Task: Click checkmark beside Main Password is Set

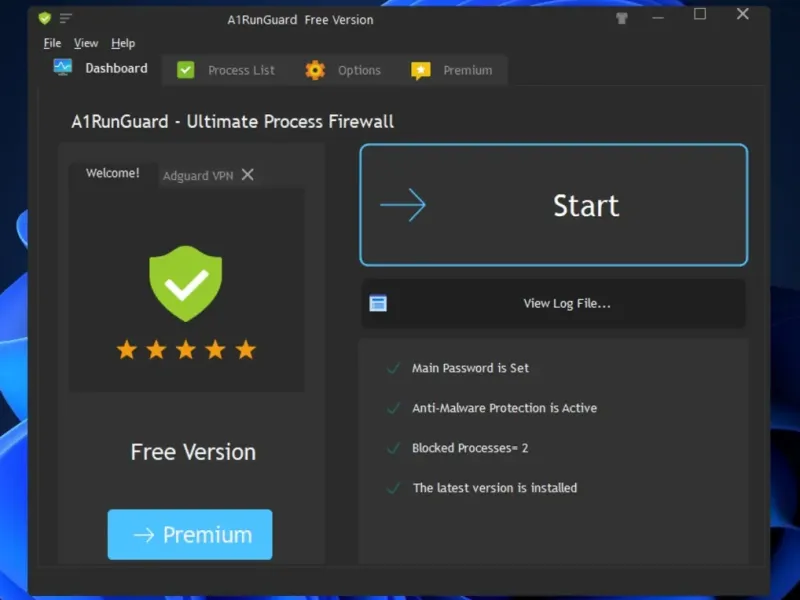Action: point(393,368)
